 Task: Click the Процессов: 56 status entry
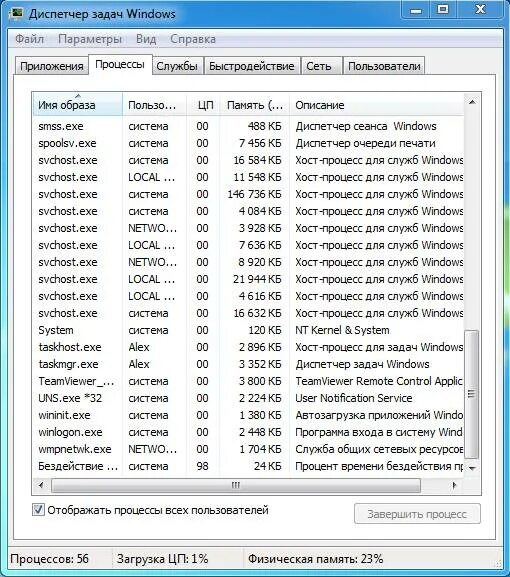(50, 559)
